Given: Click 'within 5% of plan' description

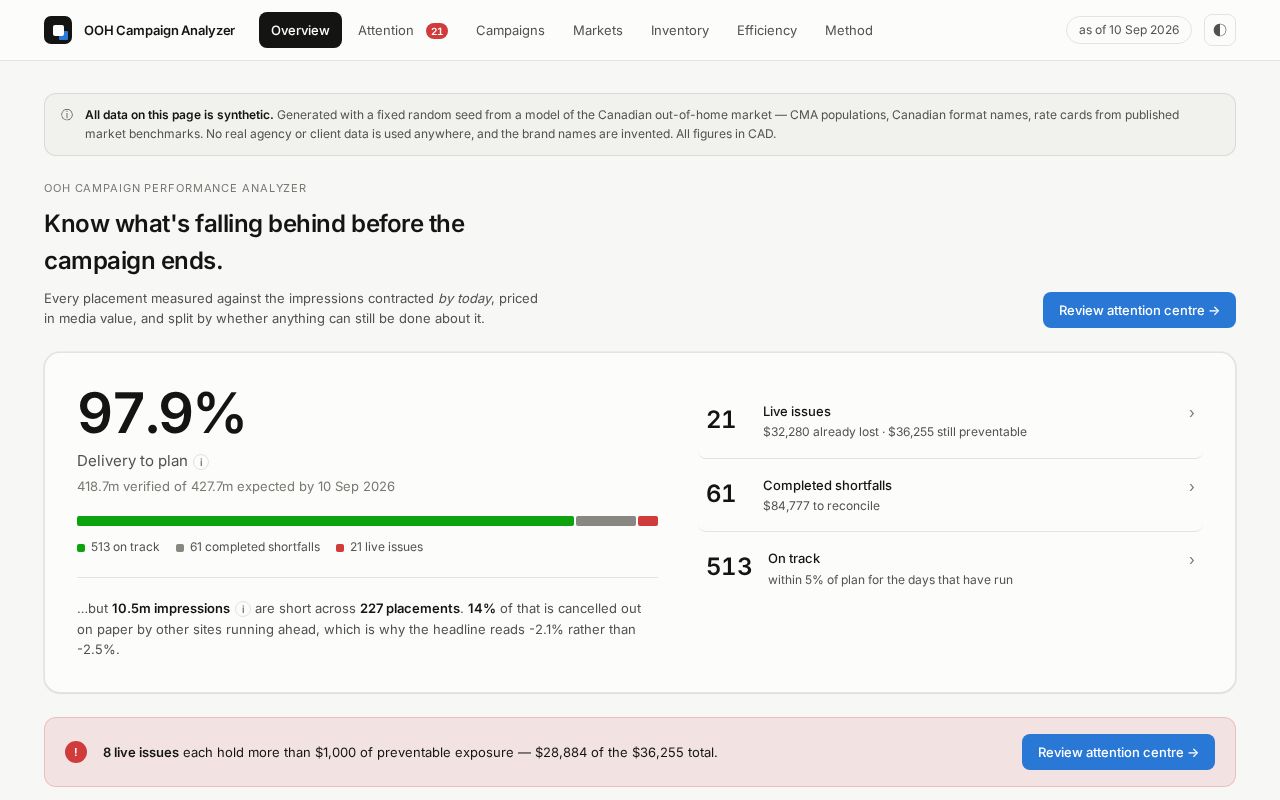Looking at the screenshot, I should 890,580.
